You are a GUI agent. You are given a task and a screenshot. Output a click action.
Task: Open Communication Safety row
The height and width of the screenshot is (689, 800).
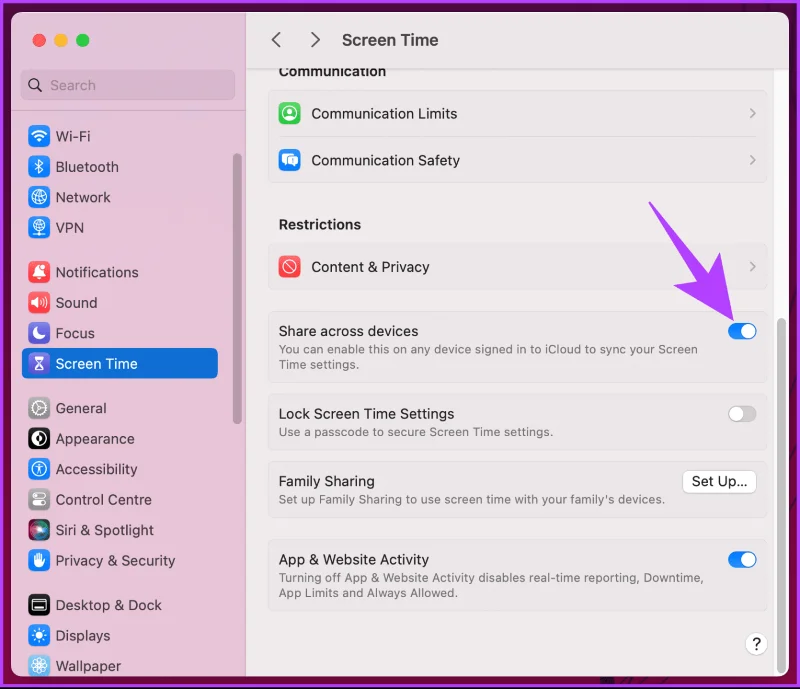coord(517,160)
